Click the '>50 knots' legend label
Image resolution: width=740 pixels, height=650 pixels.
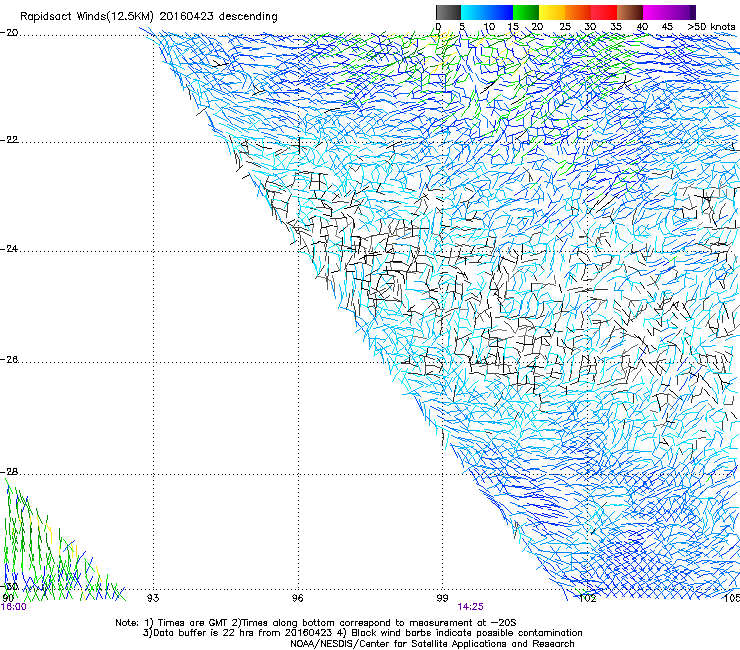[711, 27]
